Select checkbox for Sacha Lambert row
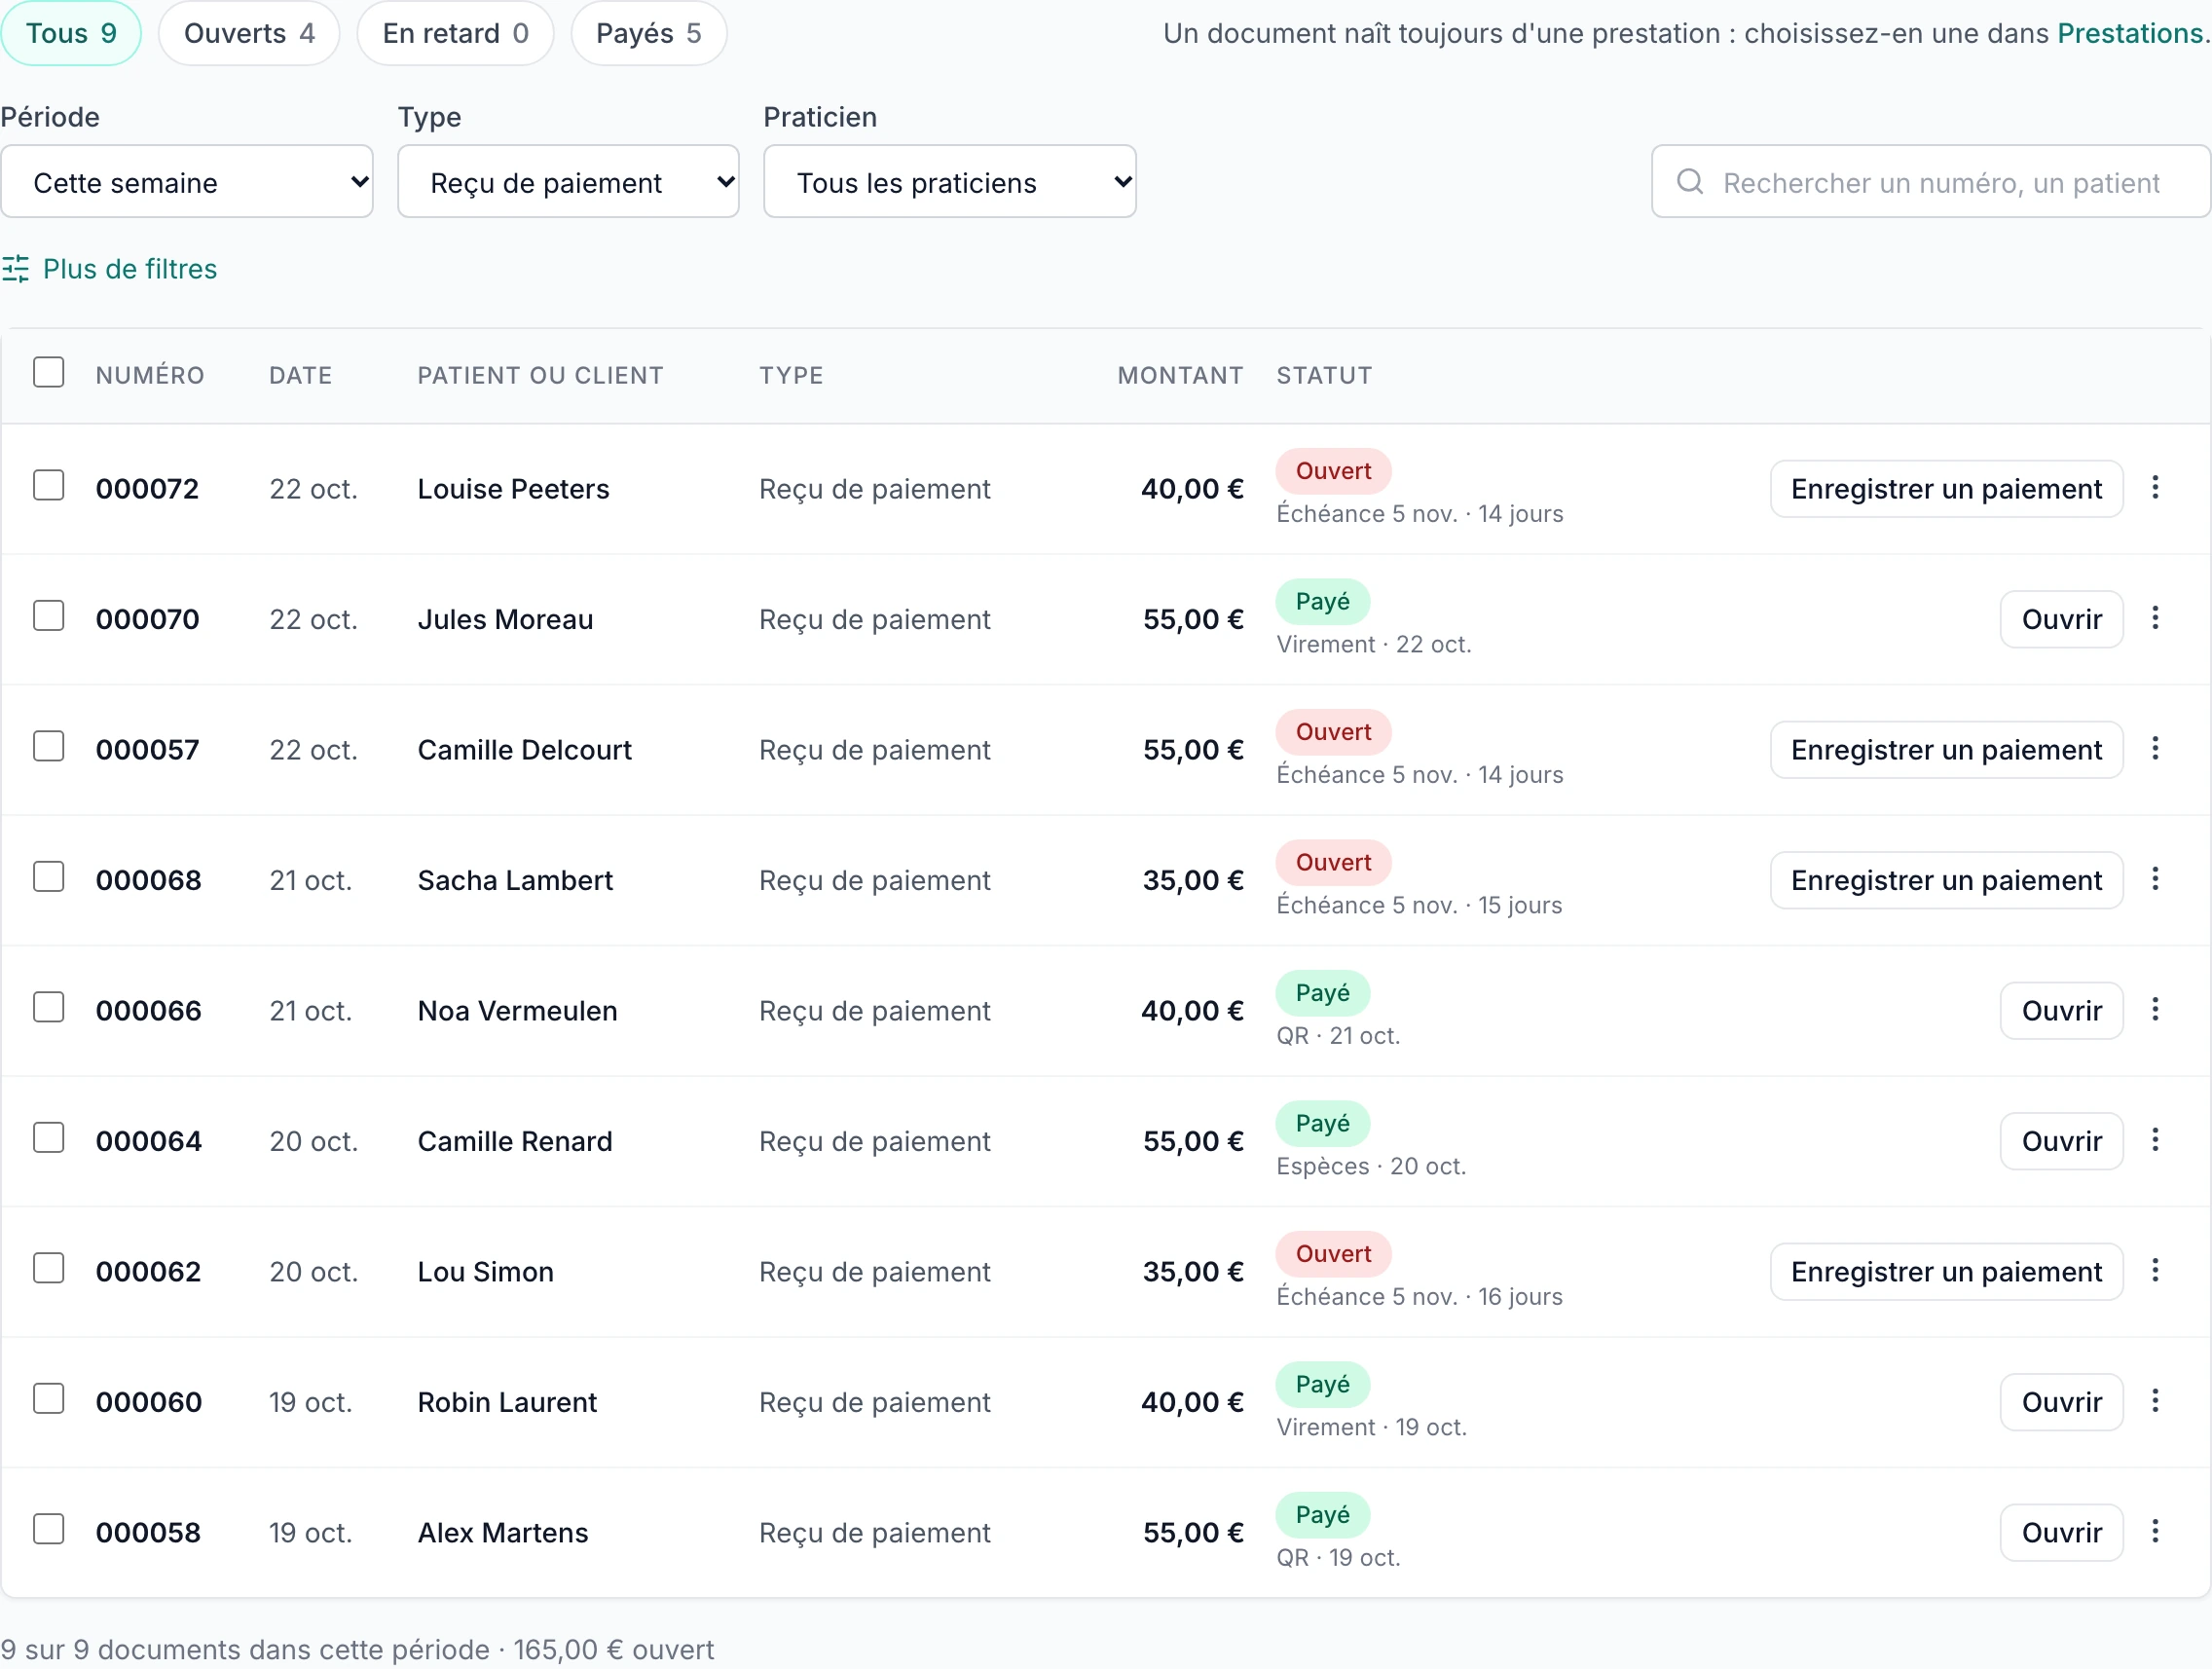Image resolution: width=2212 pixels, height=1669 pixels. (48, 877)
